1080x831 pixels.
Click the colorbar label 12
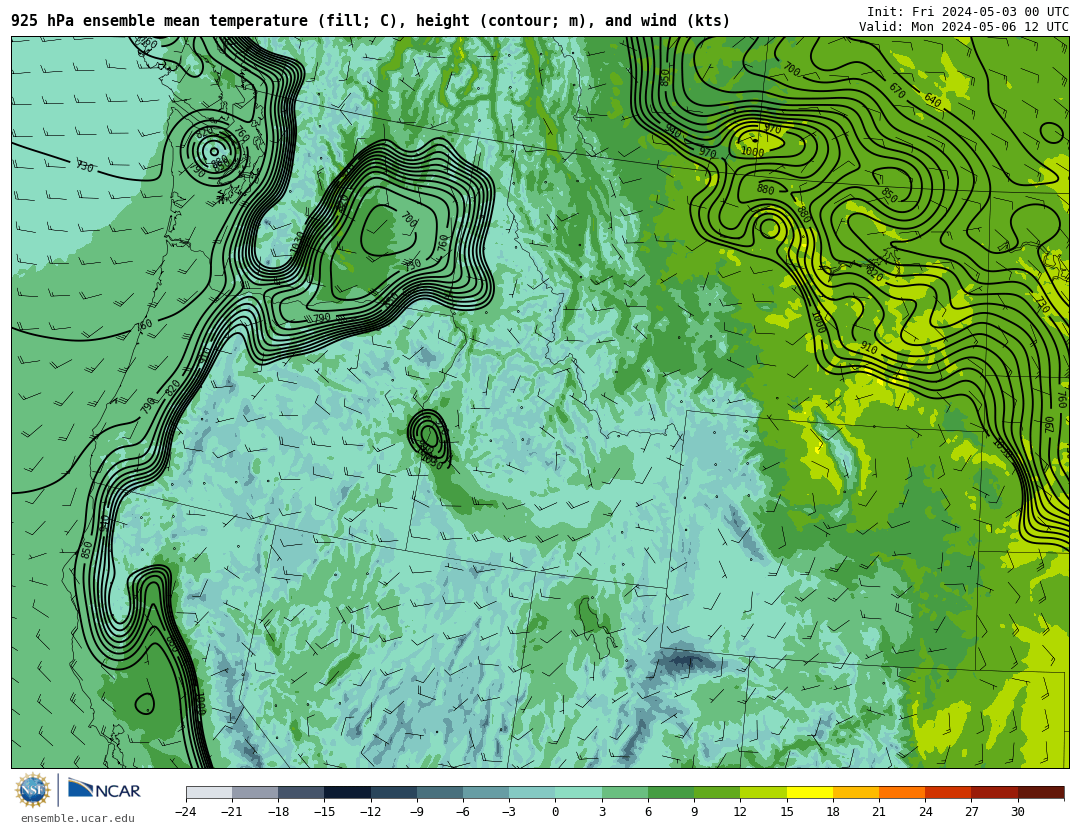740,812
